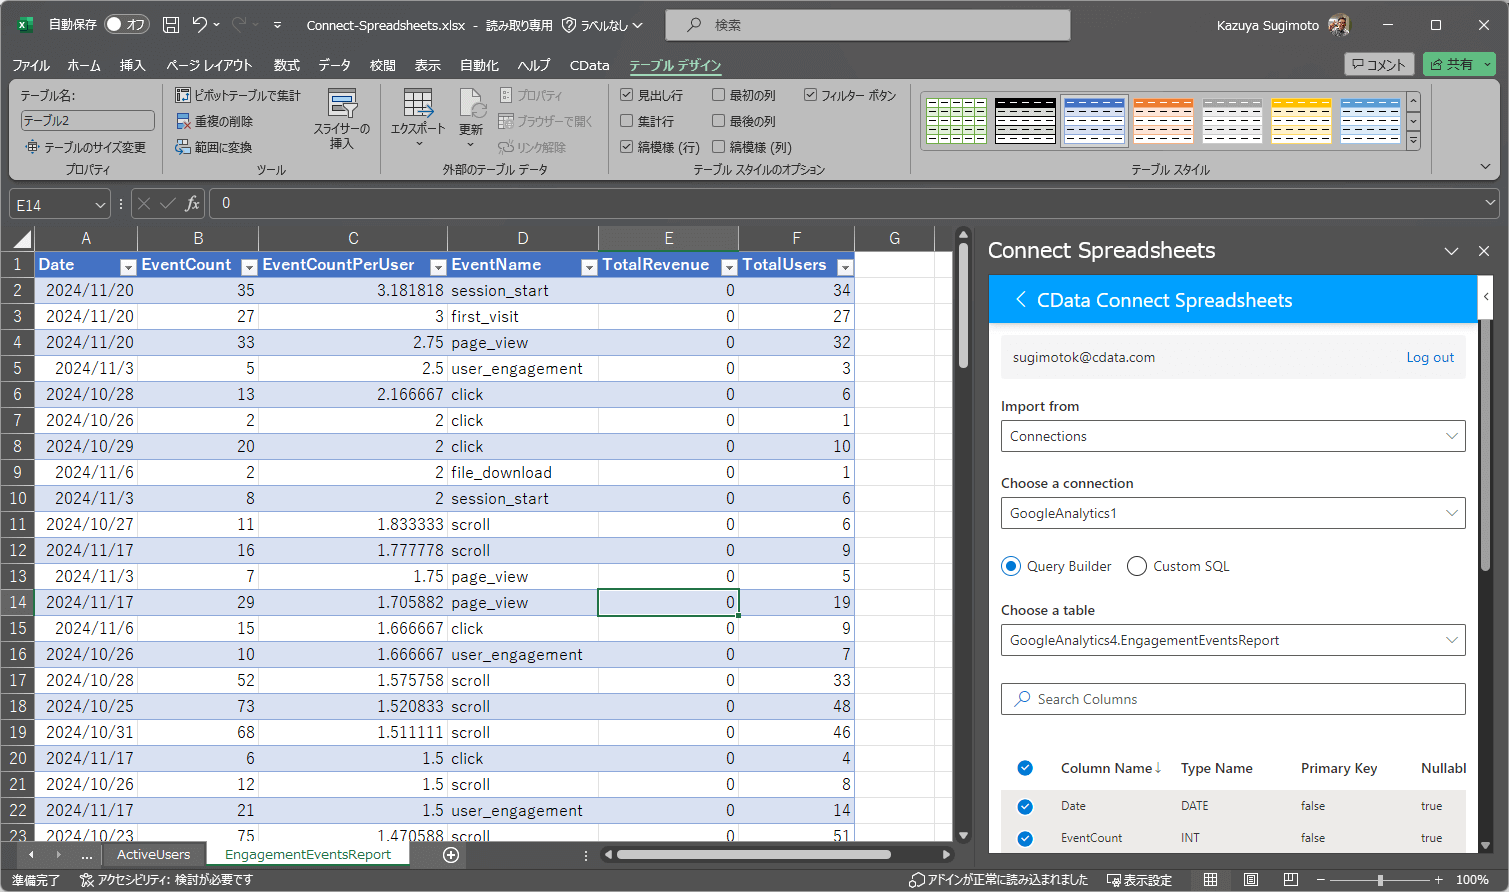This screenshot has height=892, width=1509.
Task: Add a new sheet with plus icon
Action: click(451, 855)
